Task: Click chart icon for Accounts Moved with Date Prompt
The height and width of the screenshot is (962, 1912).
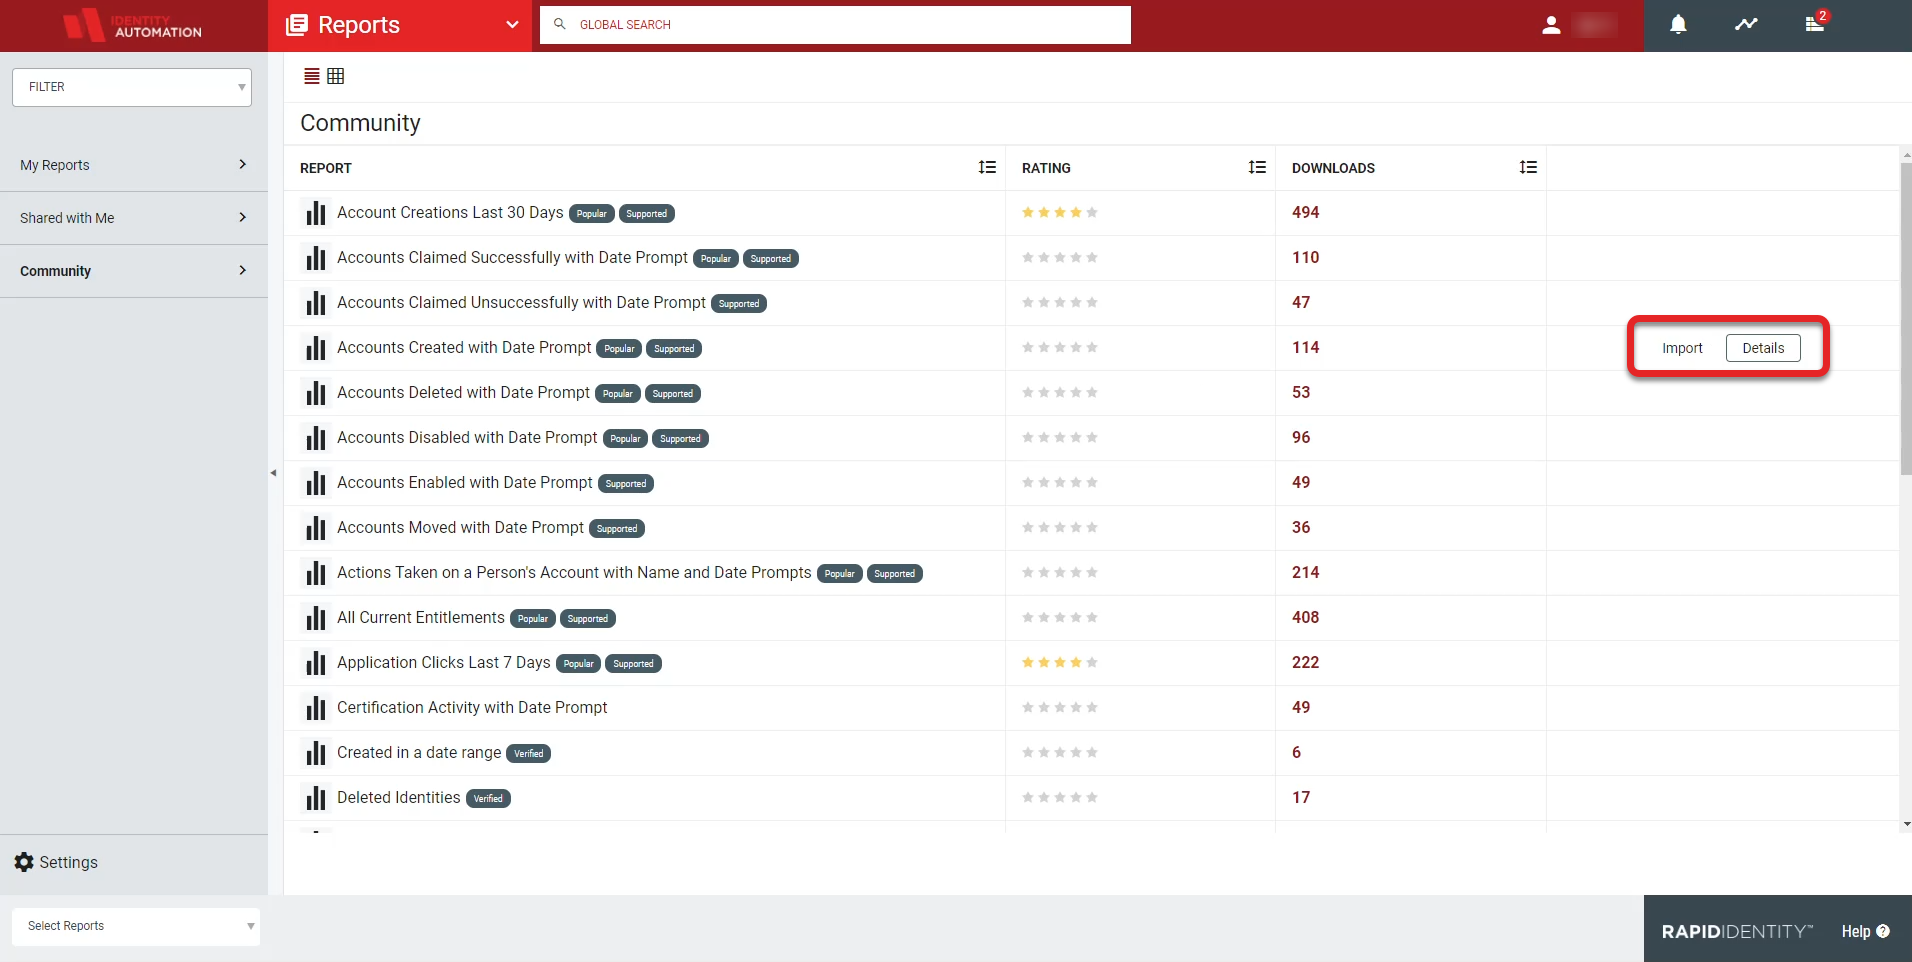Action: [x=316, y=528]
